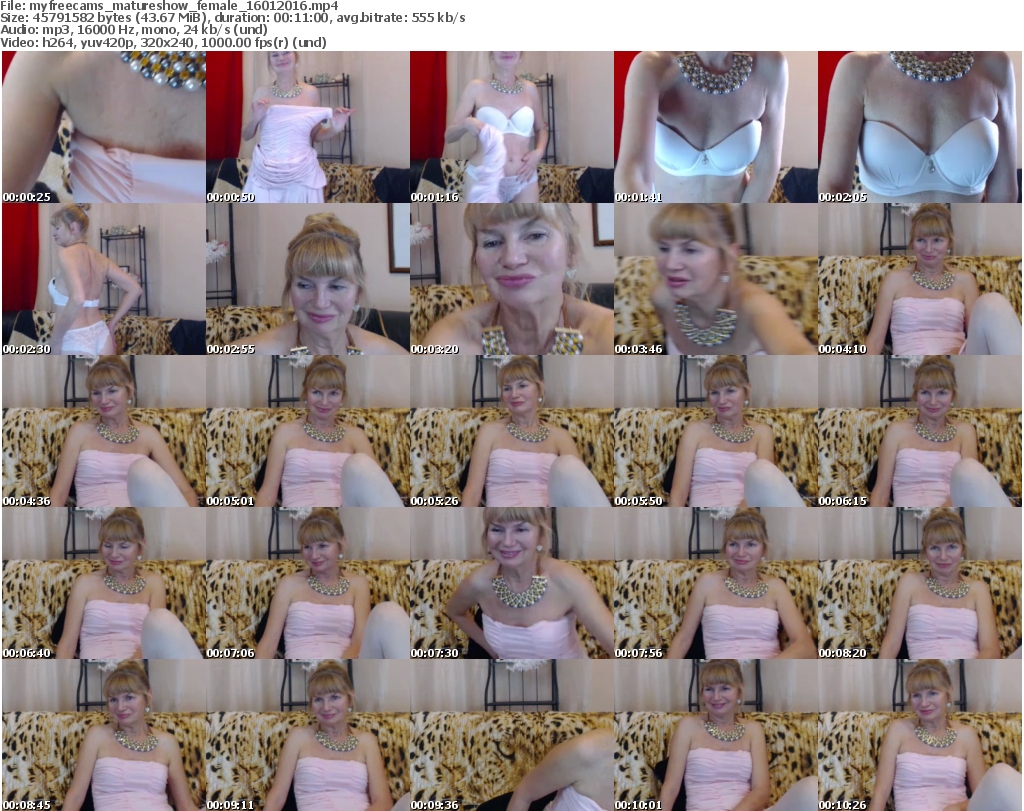The width and height of the screenshot is (1024, 811).
Task: Click the file name line in the header
Action: click(169, 6)
